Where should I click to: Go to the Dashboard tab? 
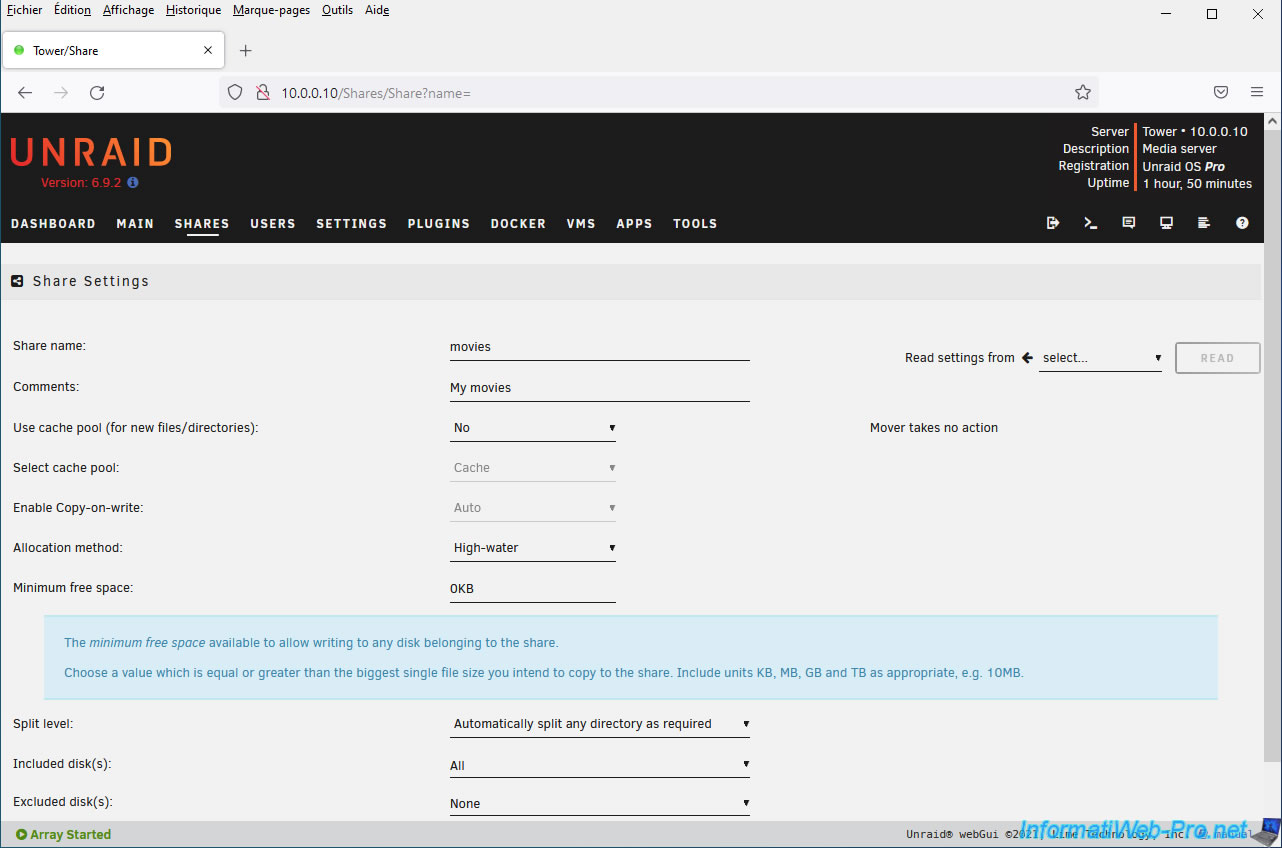pos(53,224)
